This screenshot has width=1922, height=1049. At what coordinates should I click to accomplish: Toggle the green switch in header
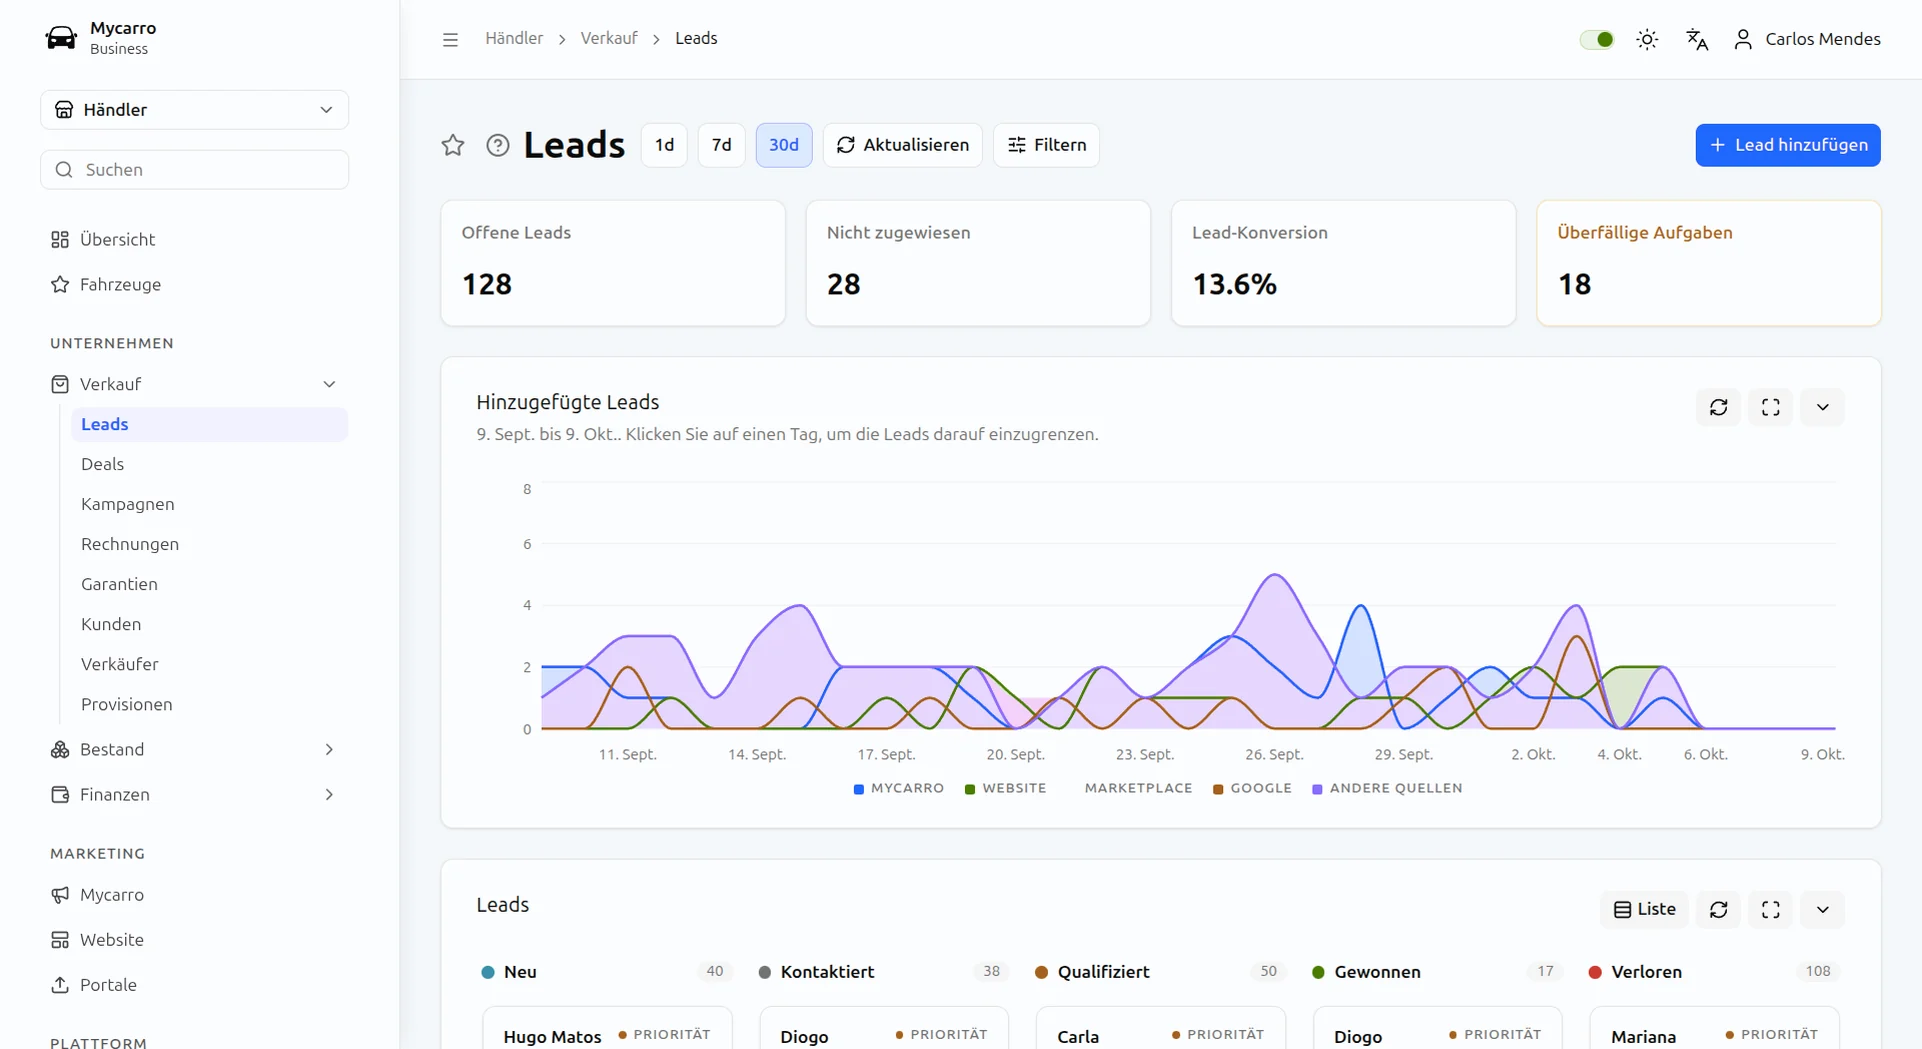point(1597,39)
